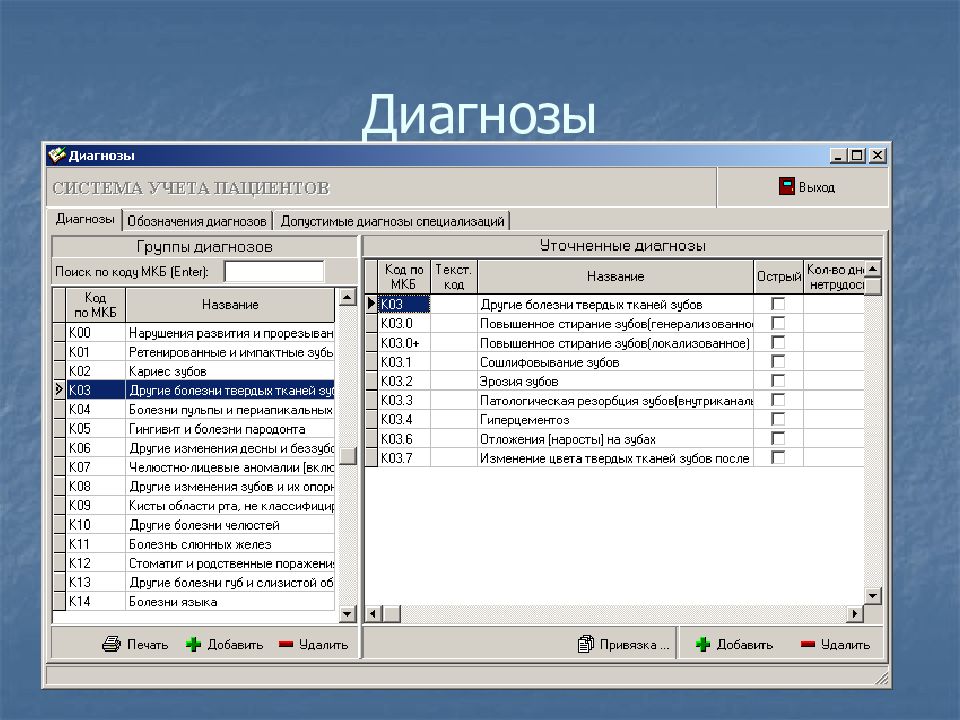Toggle Острый checkbox for K03.7 row

coord(778,457)
